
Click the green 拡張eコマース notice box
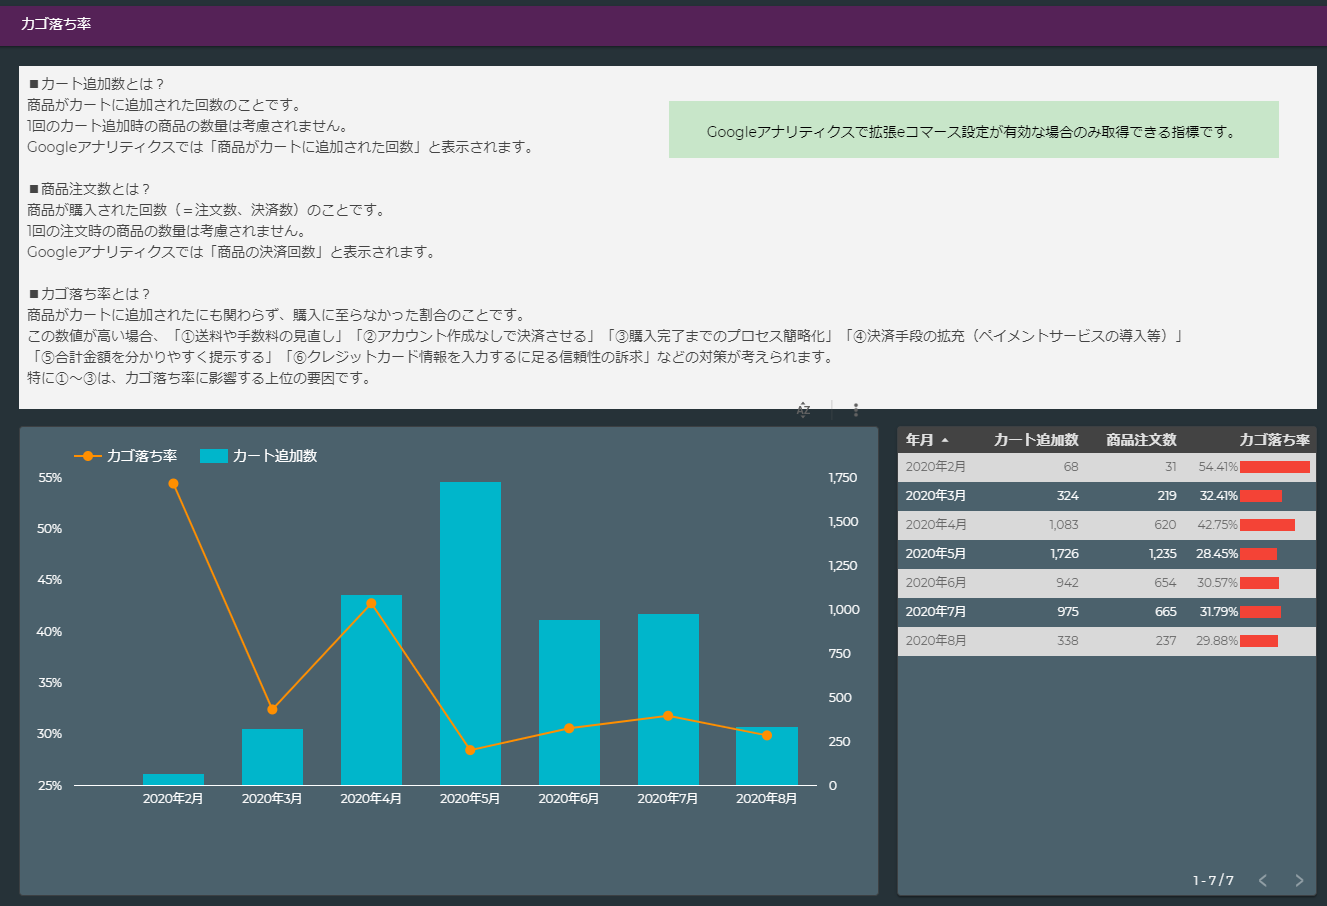coord(973,129)
